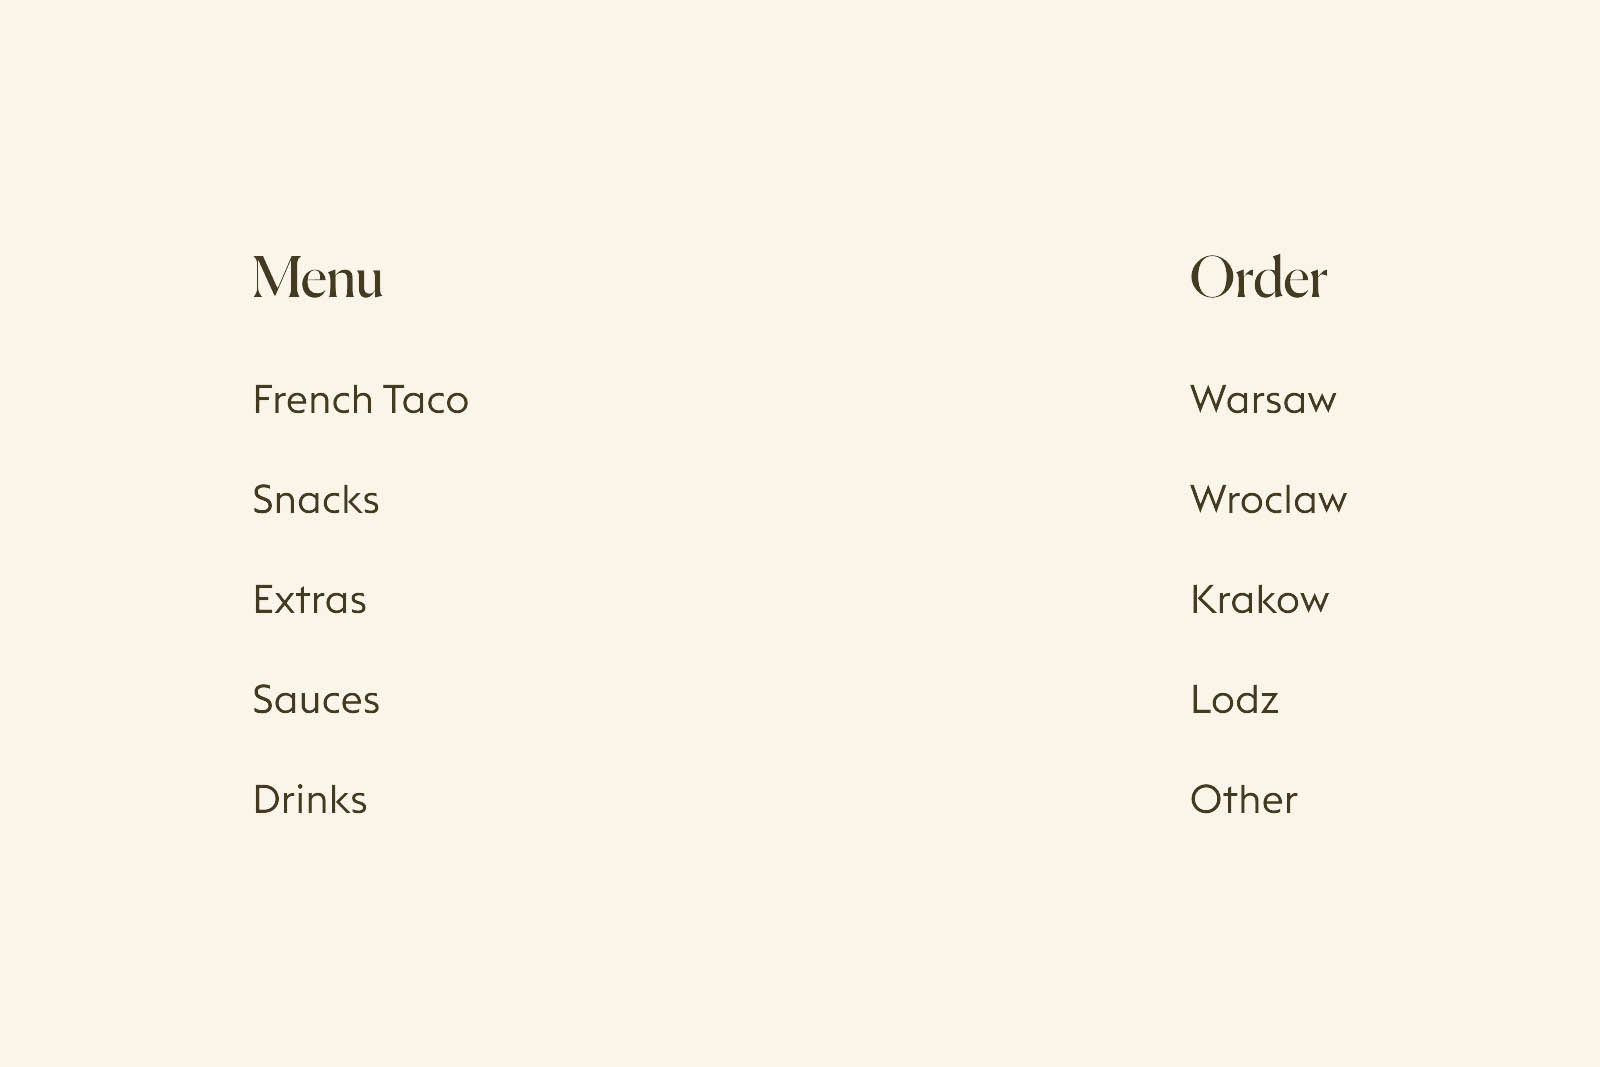
Task: View French Taco items
Action: 360,400
